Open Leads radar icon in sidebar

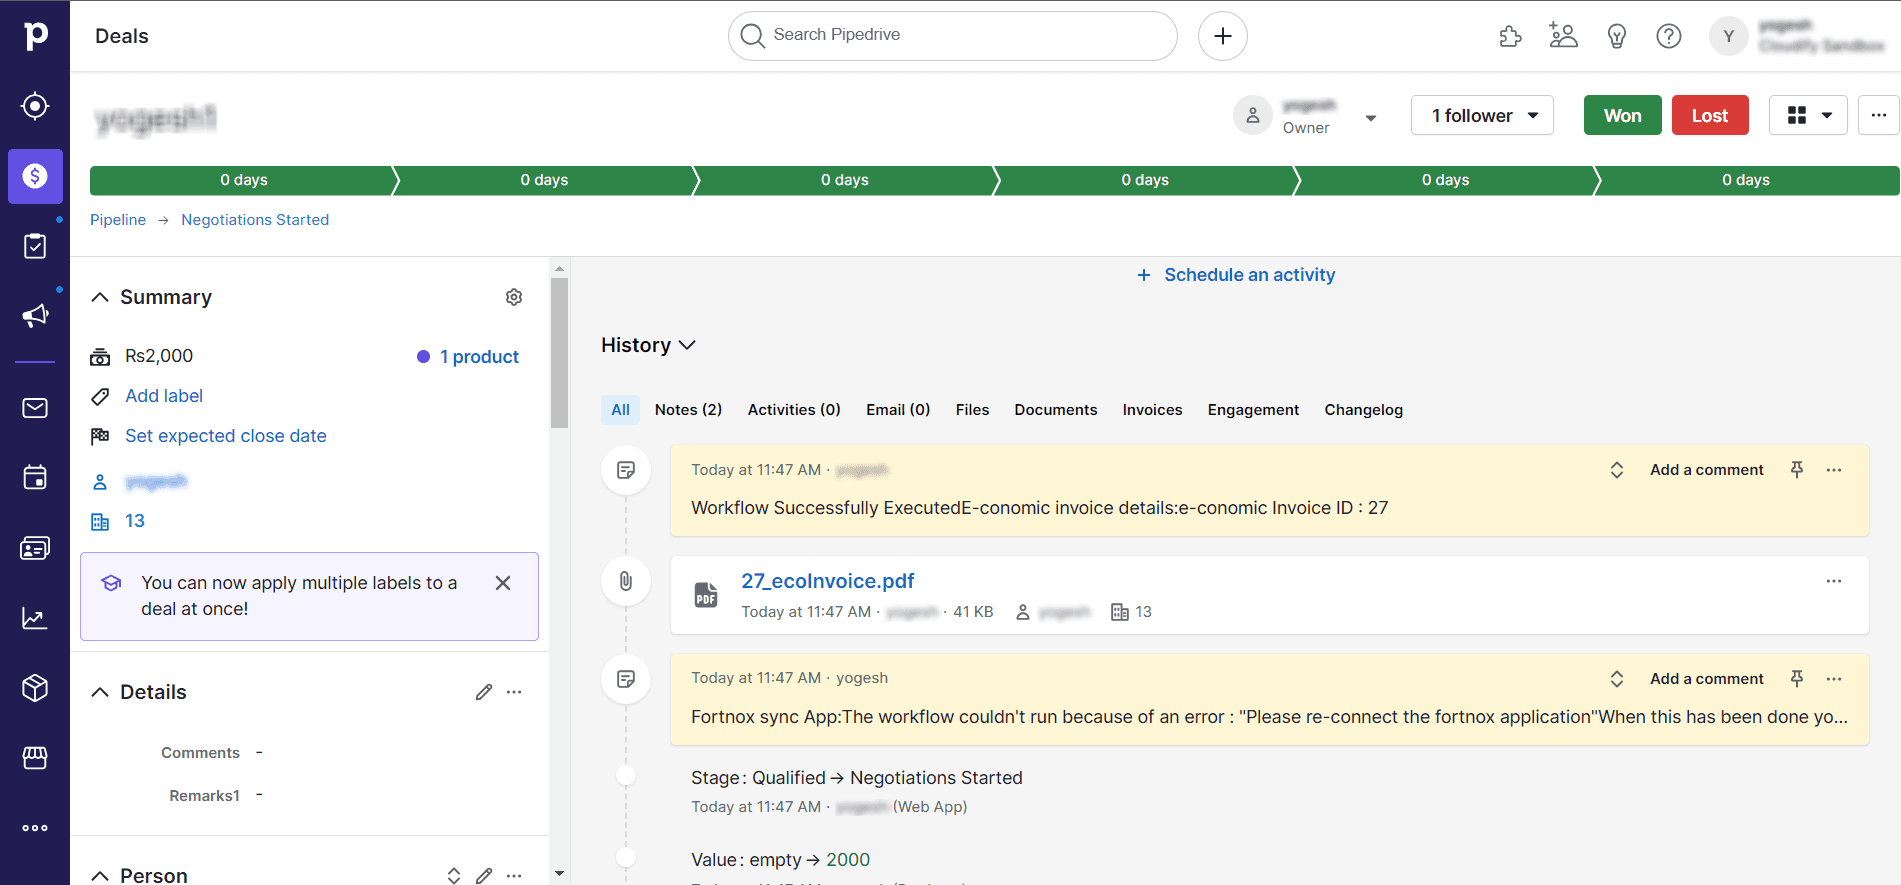point(35,106)
